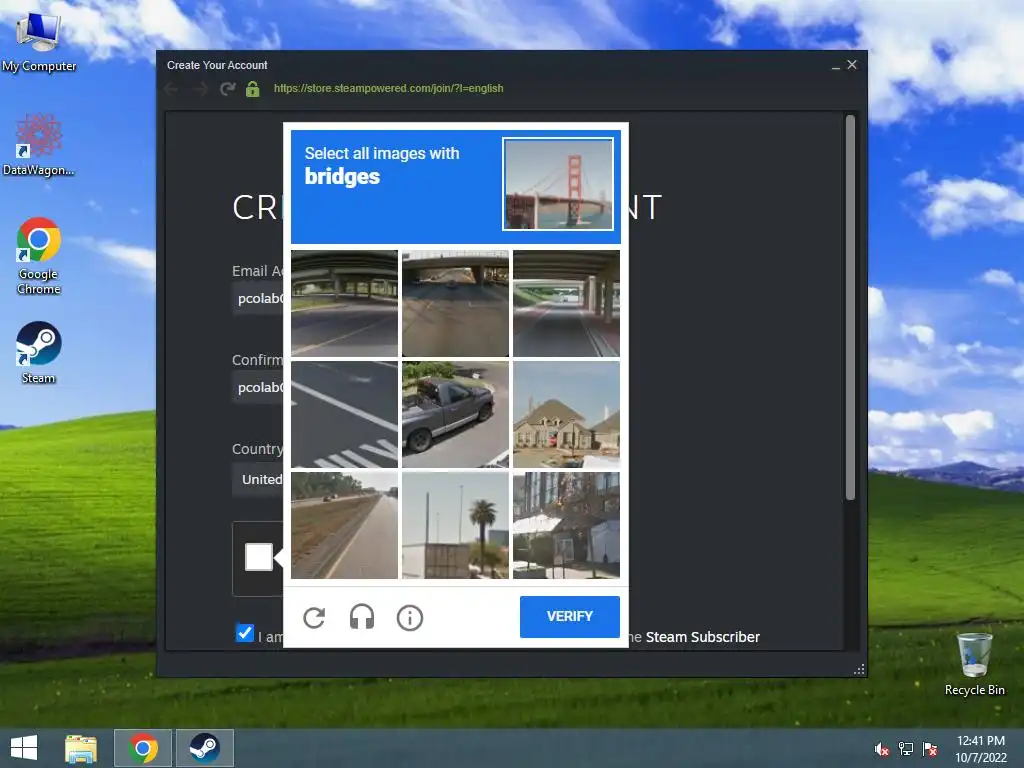Select the tile with the gray pickup truck
This screenshot has height=768, width=1024.
pos(455,415)
